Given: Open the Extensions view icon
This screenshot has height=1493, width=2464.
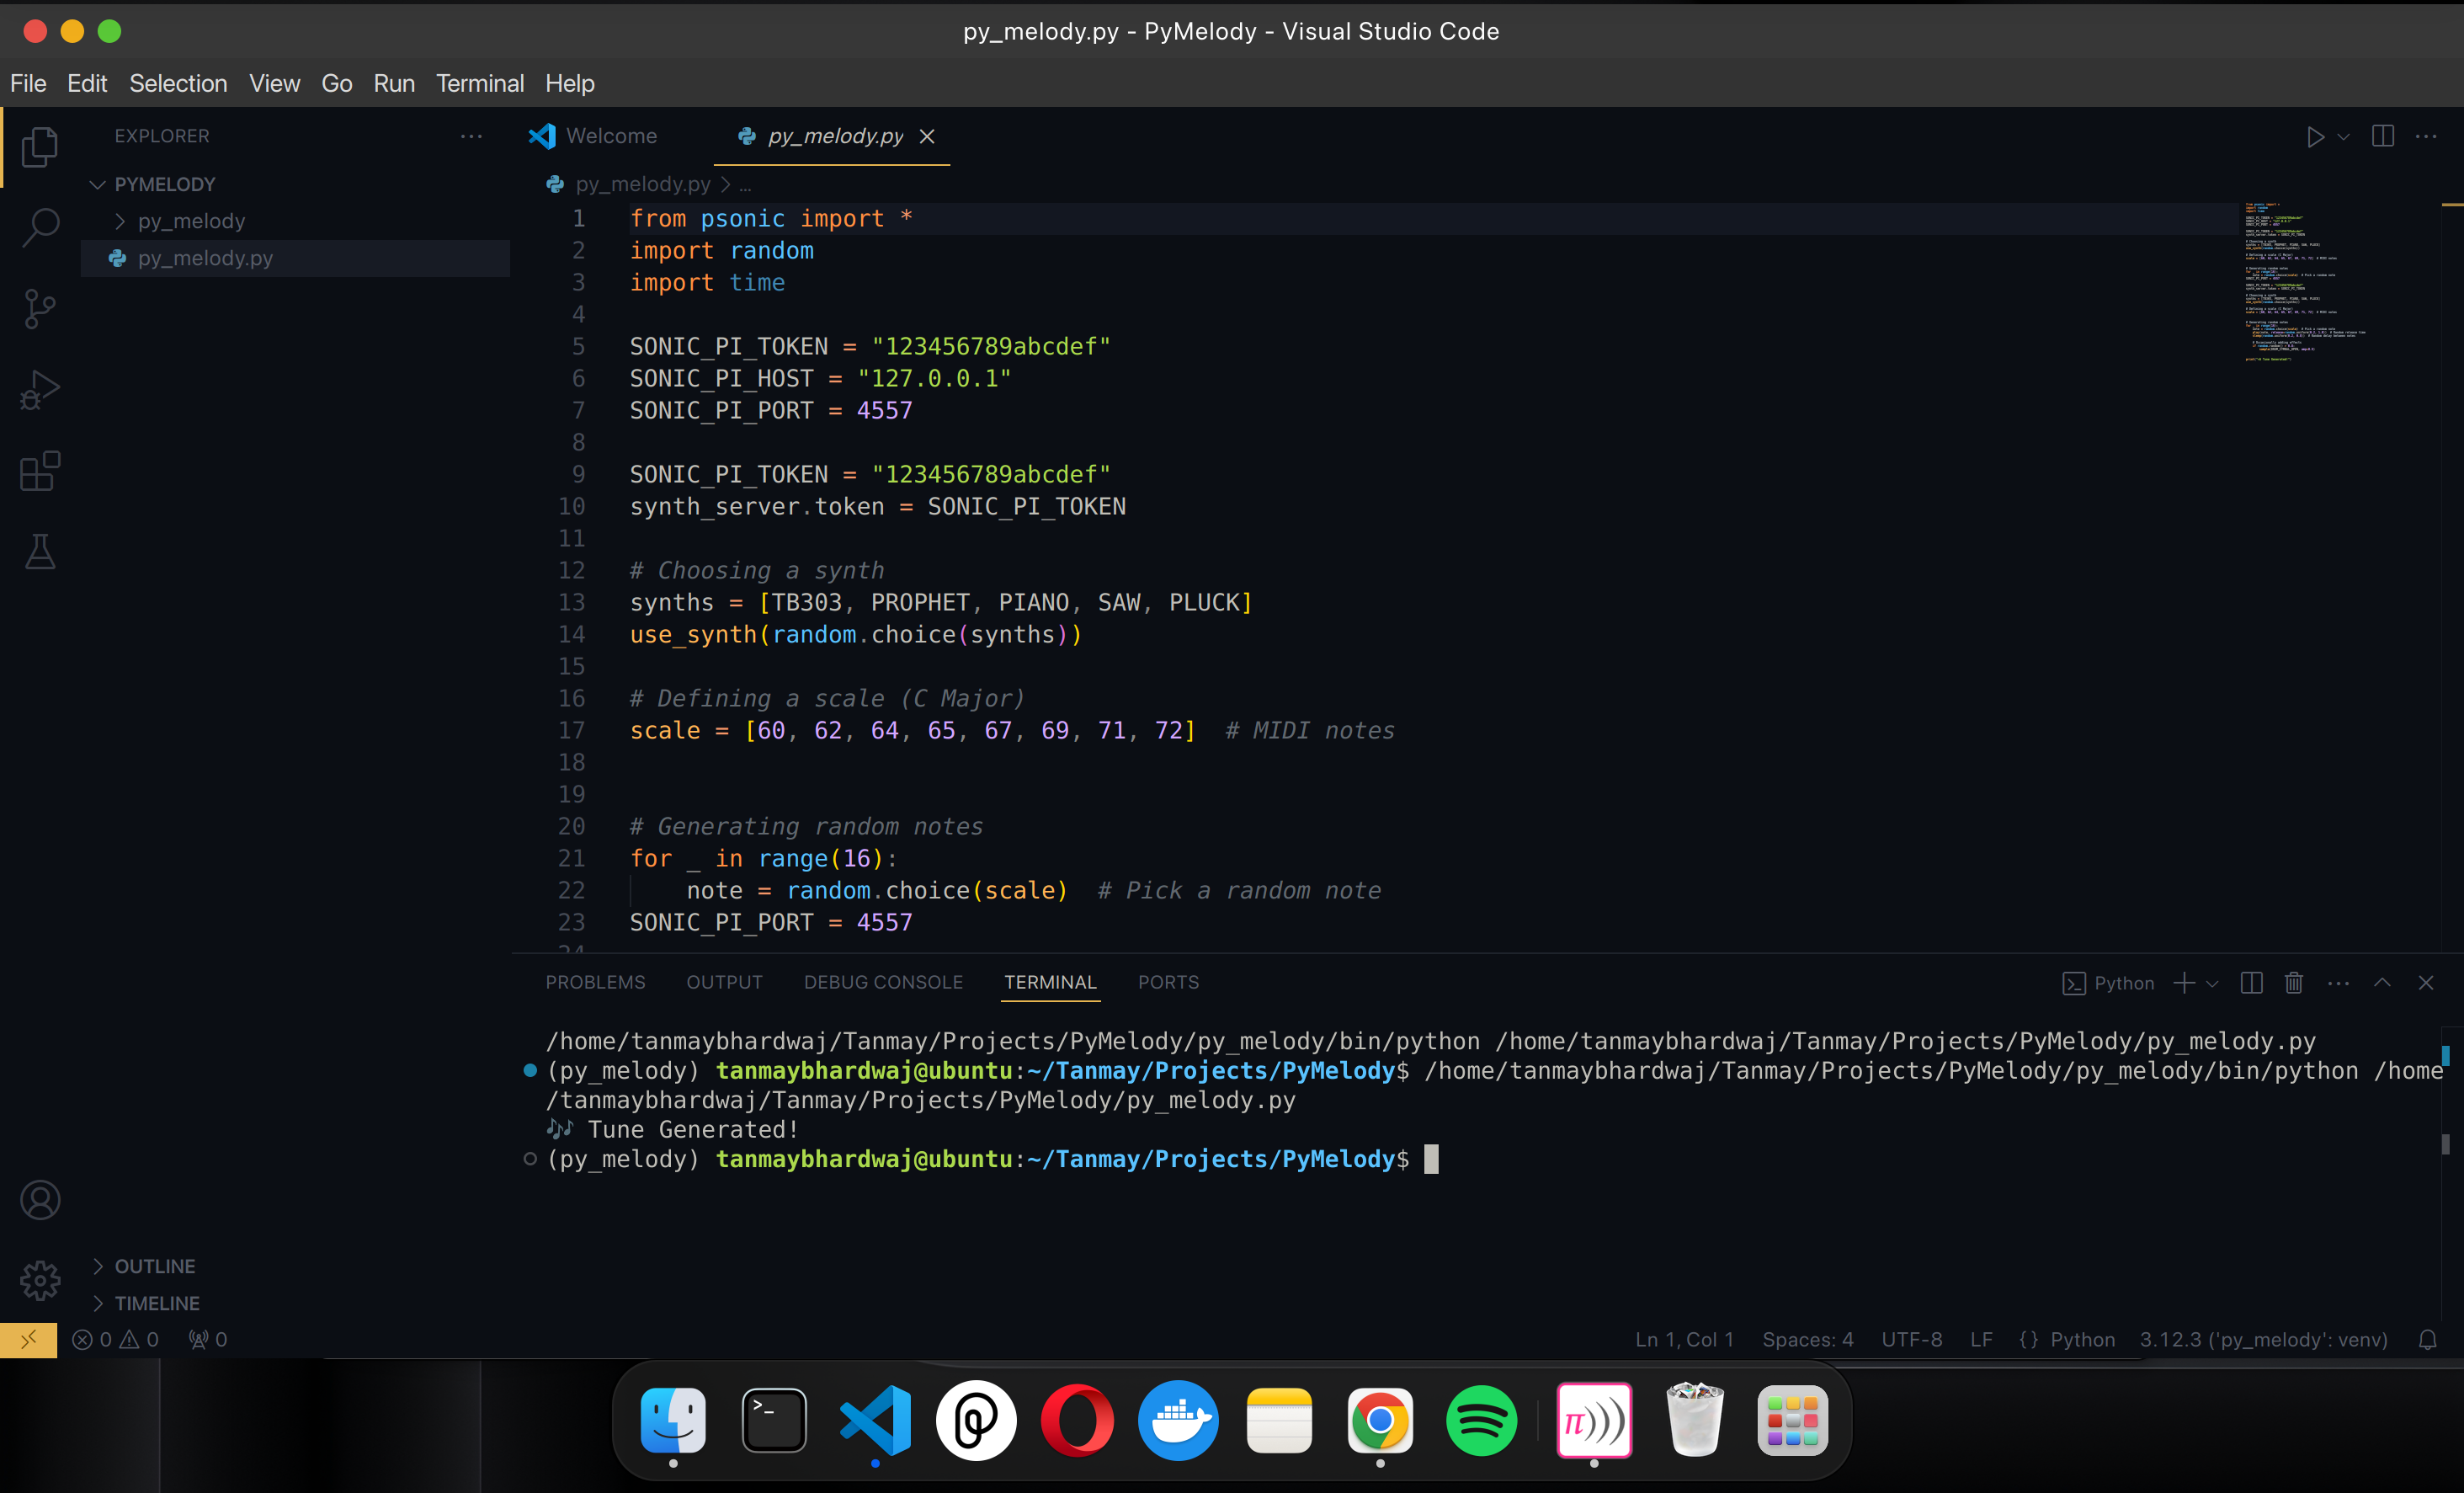Looking at the screenshot, I should click(x=40, y=471).
